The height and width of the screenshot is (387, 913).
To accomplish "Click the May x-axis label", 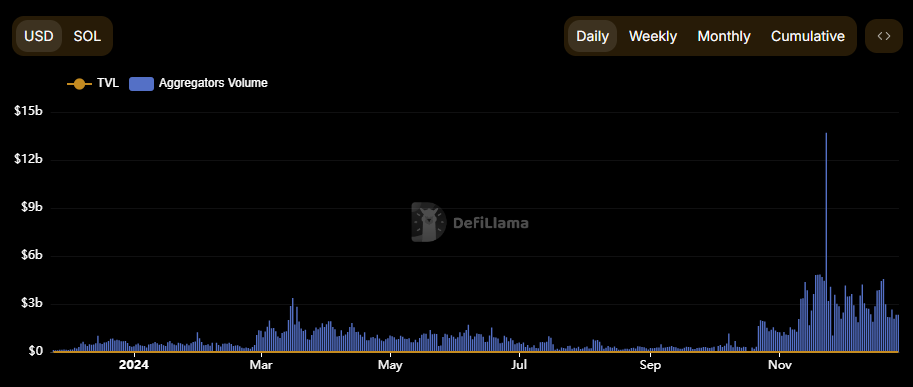I will tap(390, 365).
